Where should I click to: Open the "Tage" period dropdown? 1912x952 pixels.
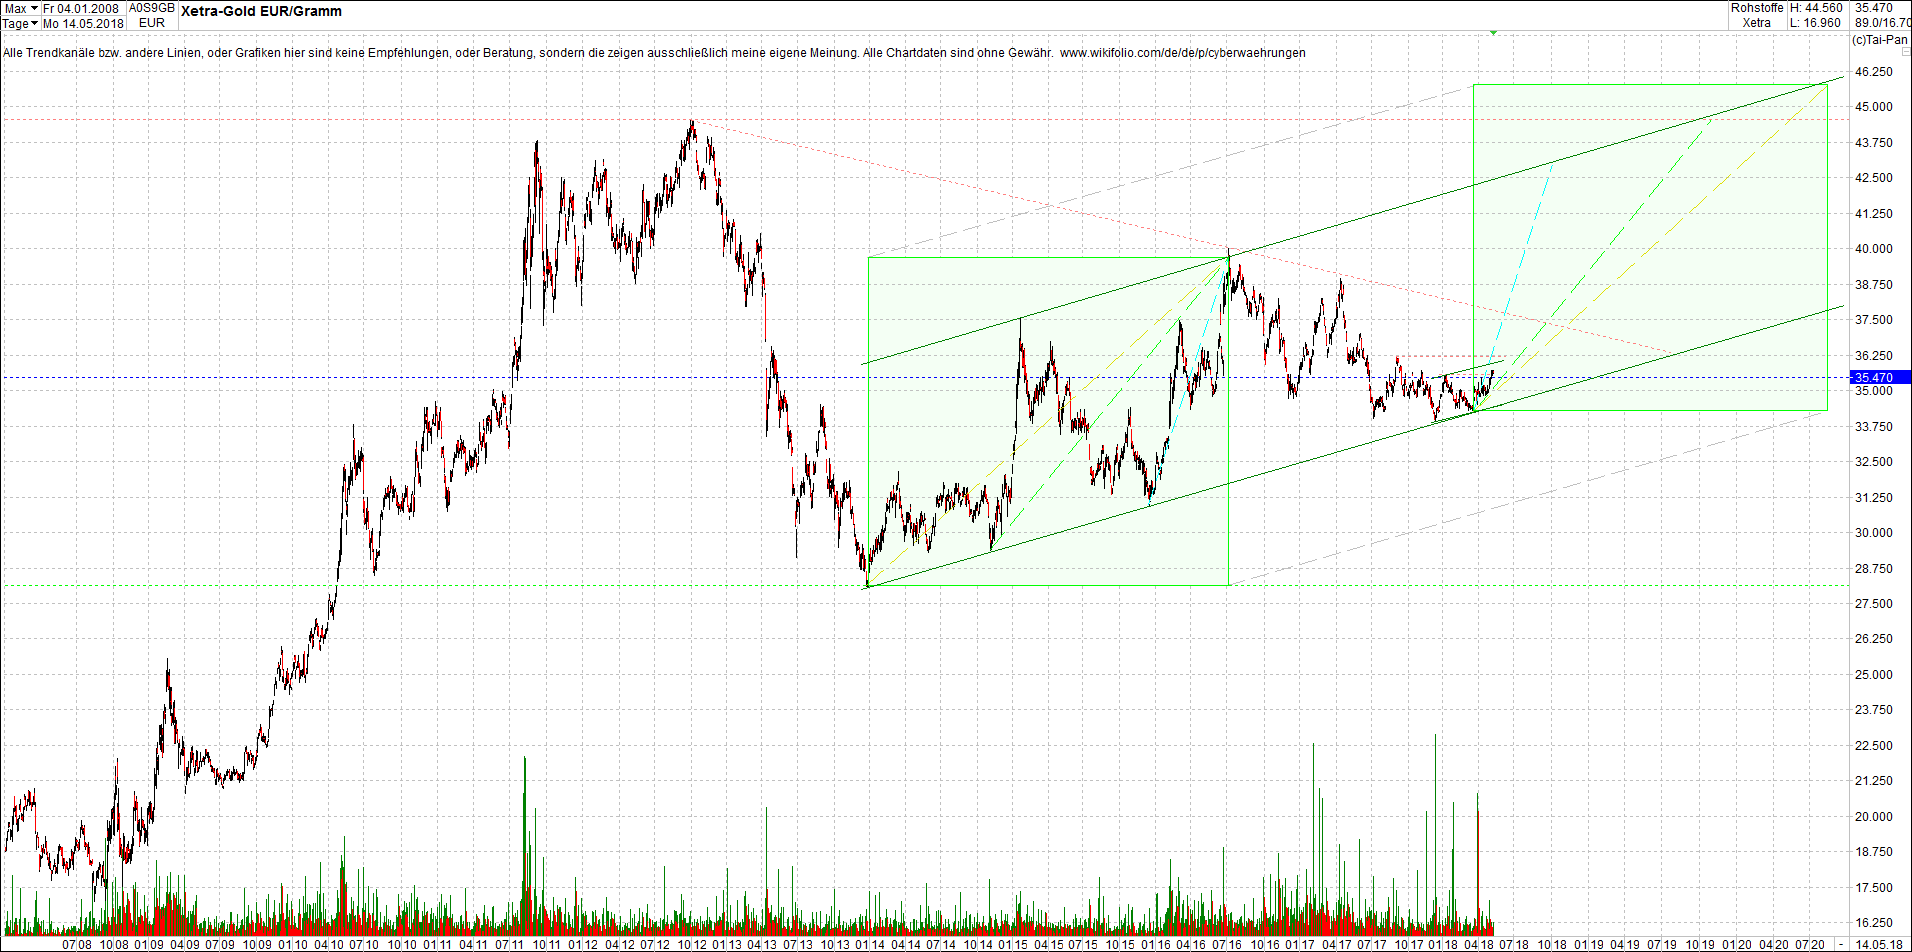pyautogui.click(x=18, y=22)
